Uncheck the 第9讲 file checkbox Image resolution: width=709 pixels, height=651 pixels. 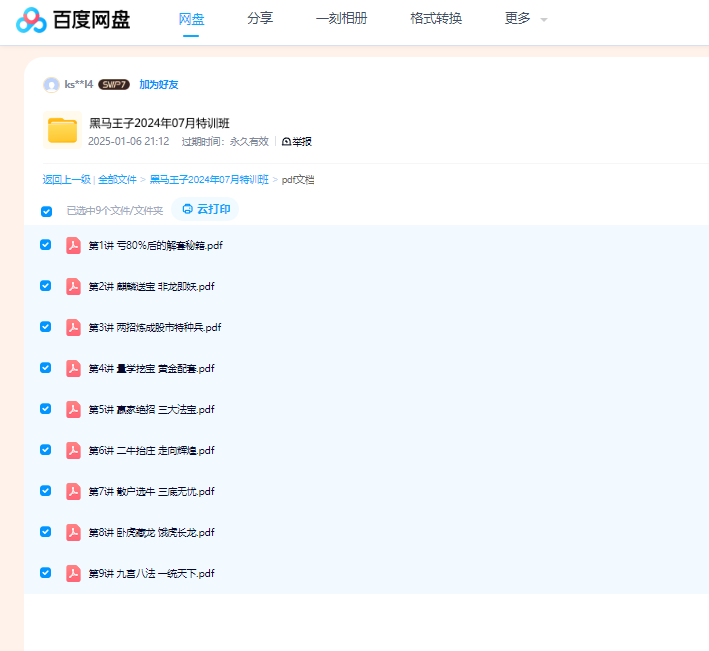click(45, 572)
